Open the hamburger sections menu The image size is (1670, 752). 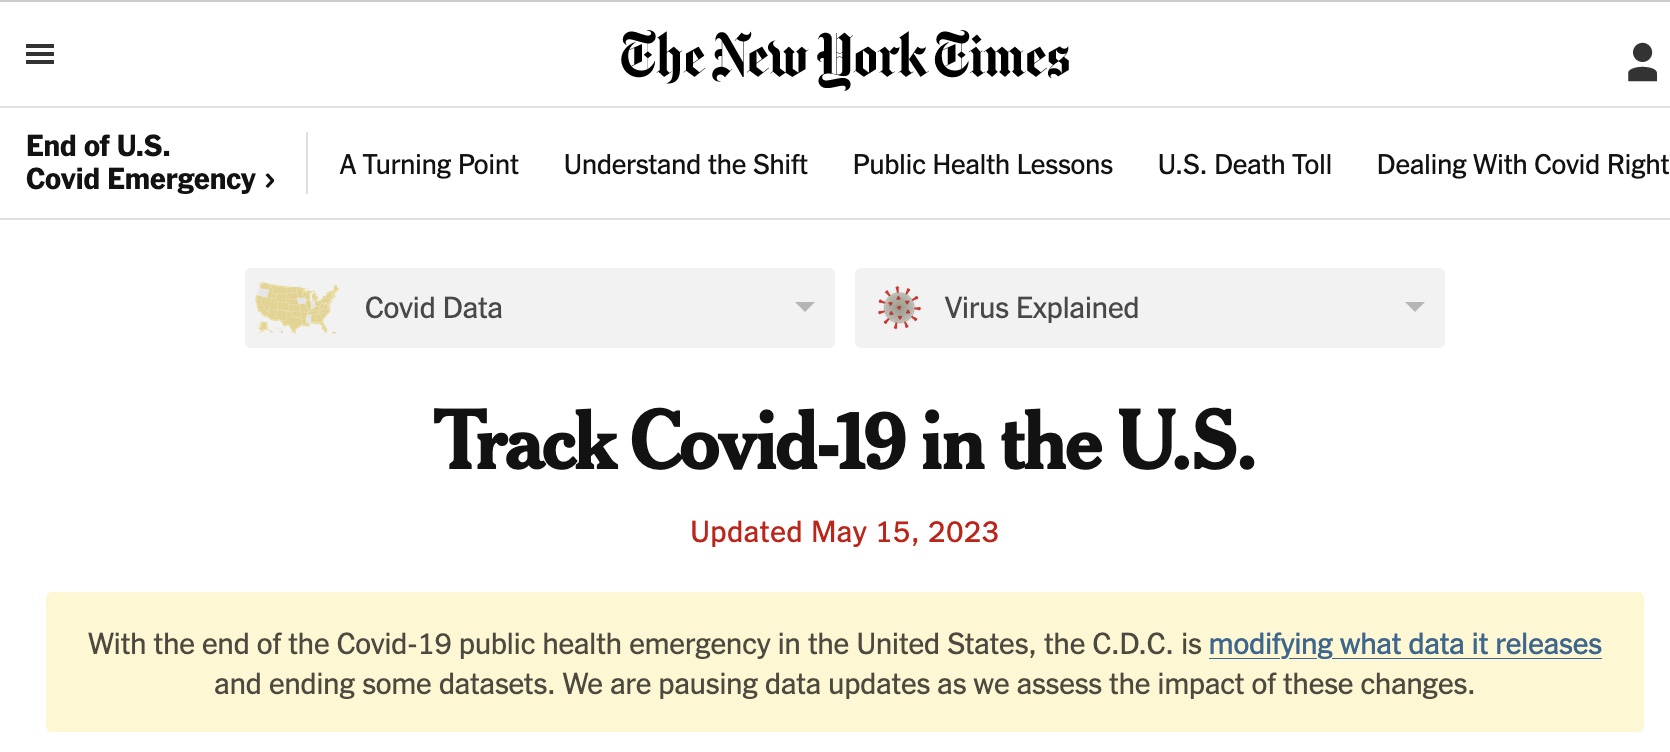pos(40,55)
